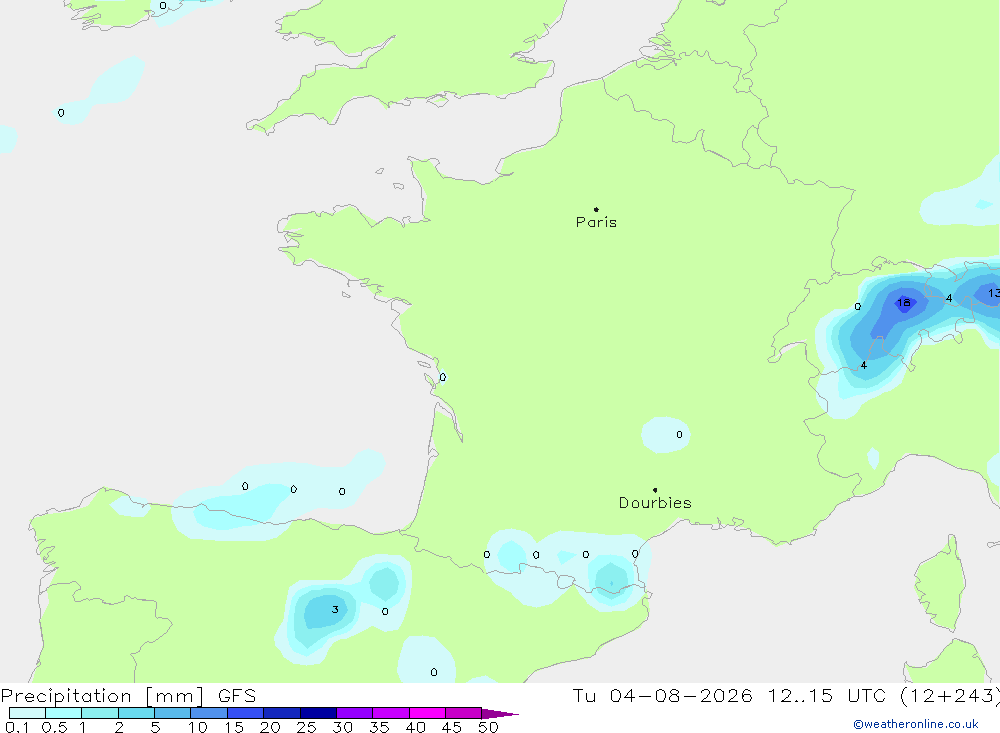Viewport: 1000px width, 733px height.
Task: Click the above-50 legend arrow tip
Action: (500, 713)
